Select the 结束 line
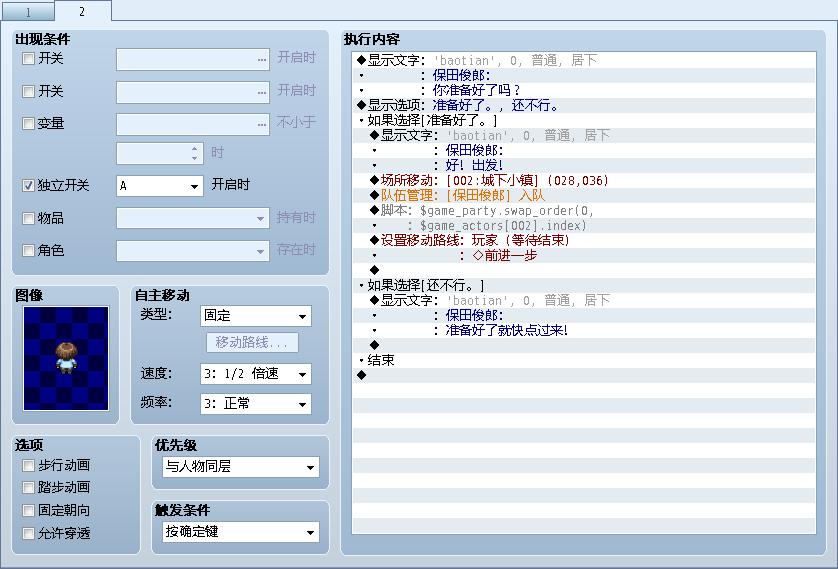 584,360
